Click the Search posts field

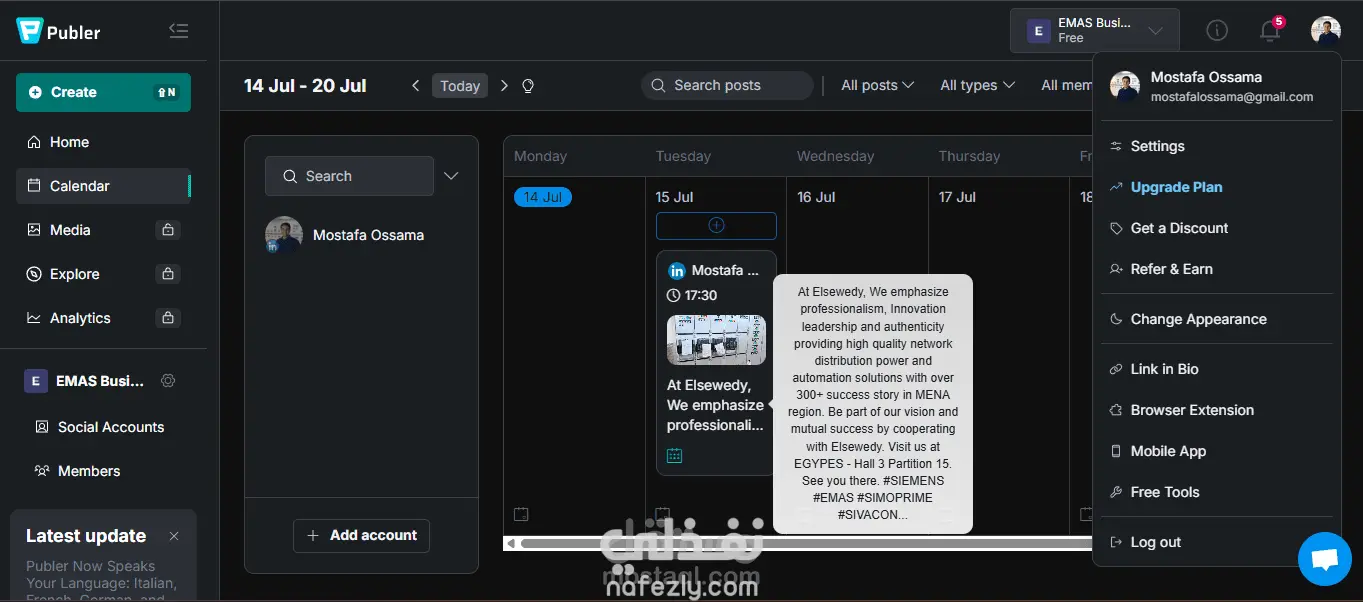(727, 85)
